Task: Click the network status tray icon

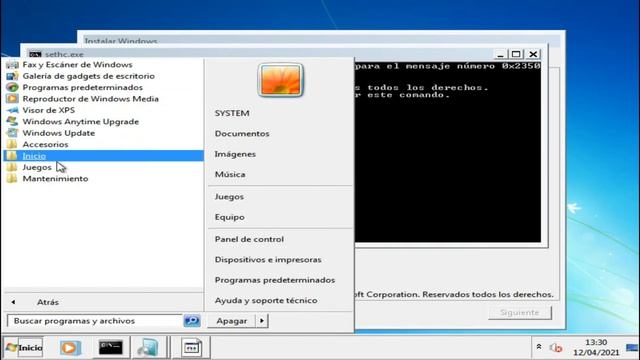Action: 556,348
